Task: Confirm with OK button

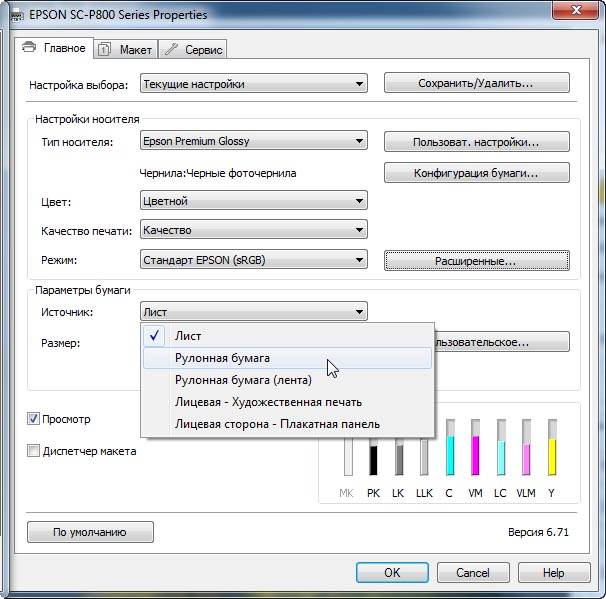Action: (392, 572)
